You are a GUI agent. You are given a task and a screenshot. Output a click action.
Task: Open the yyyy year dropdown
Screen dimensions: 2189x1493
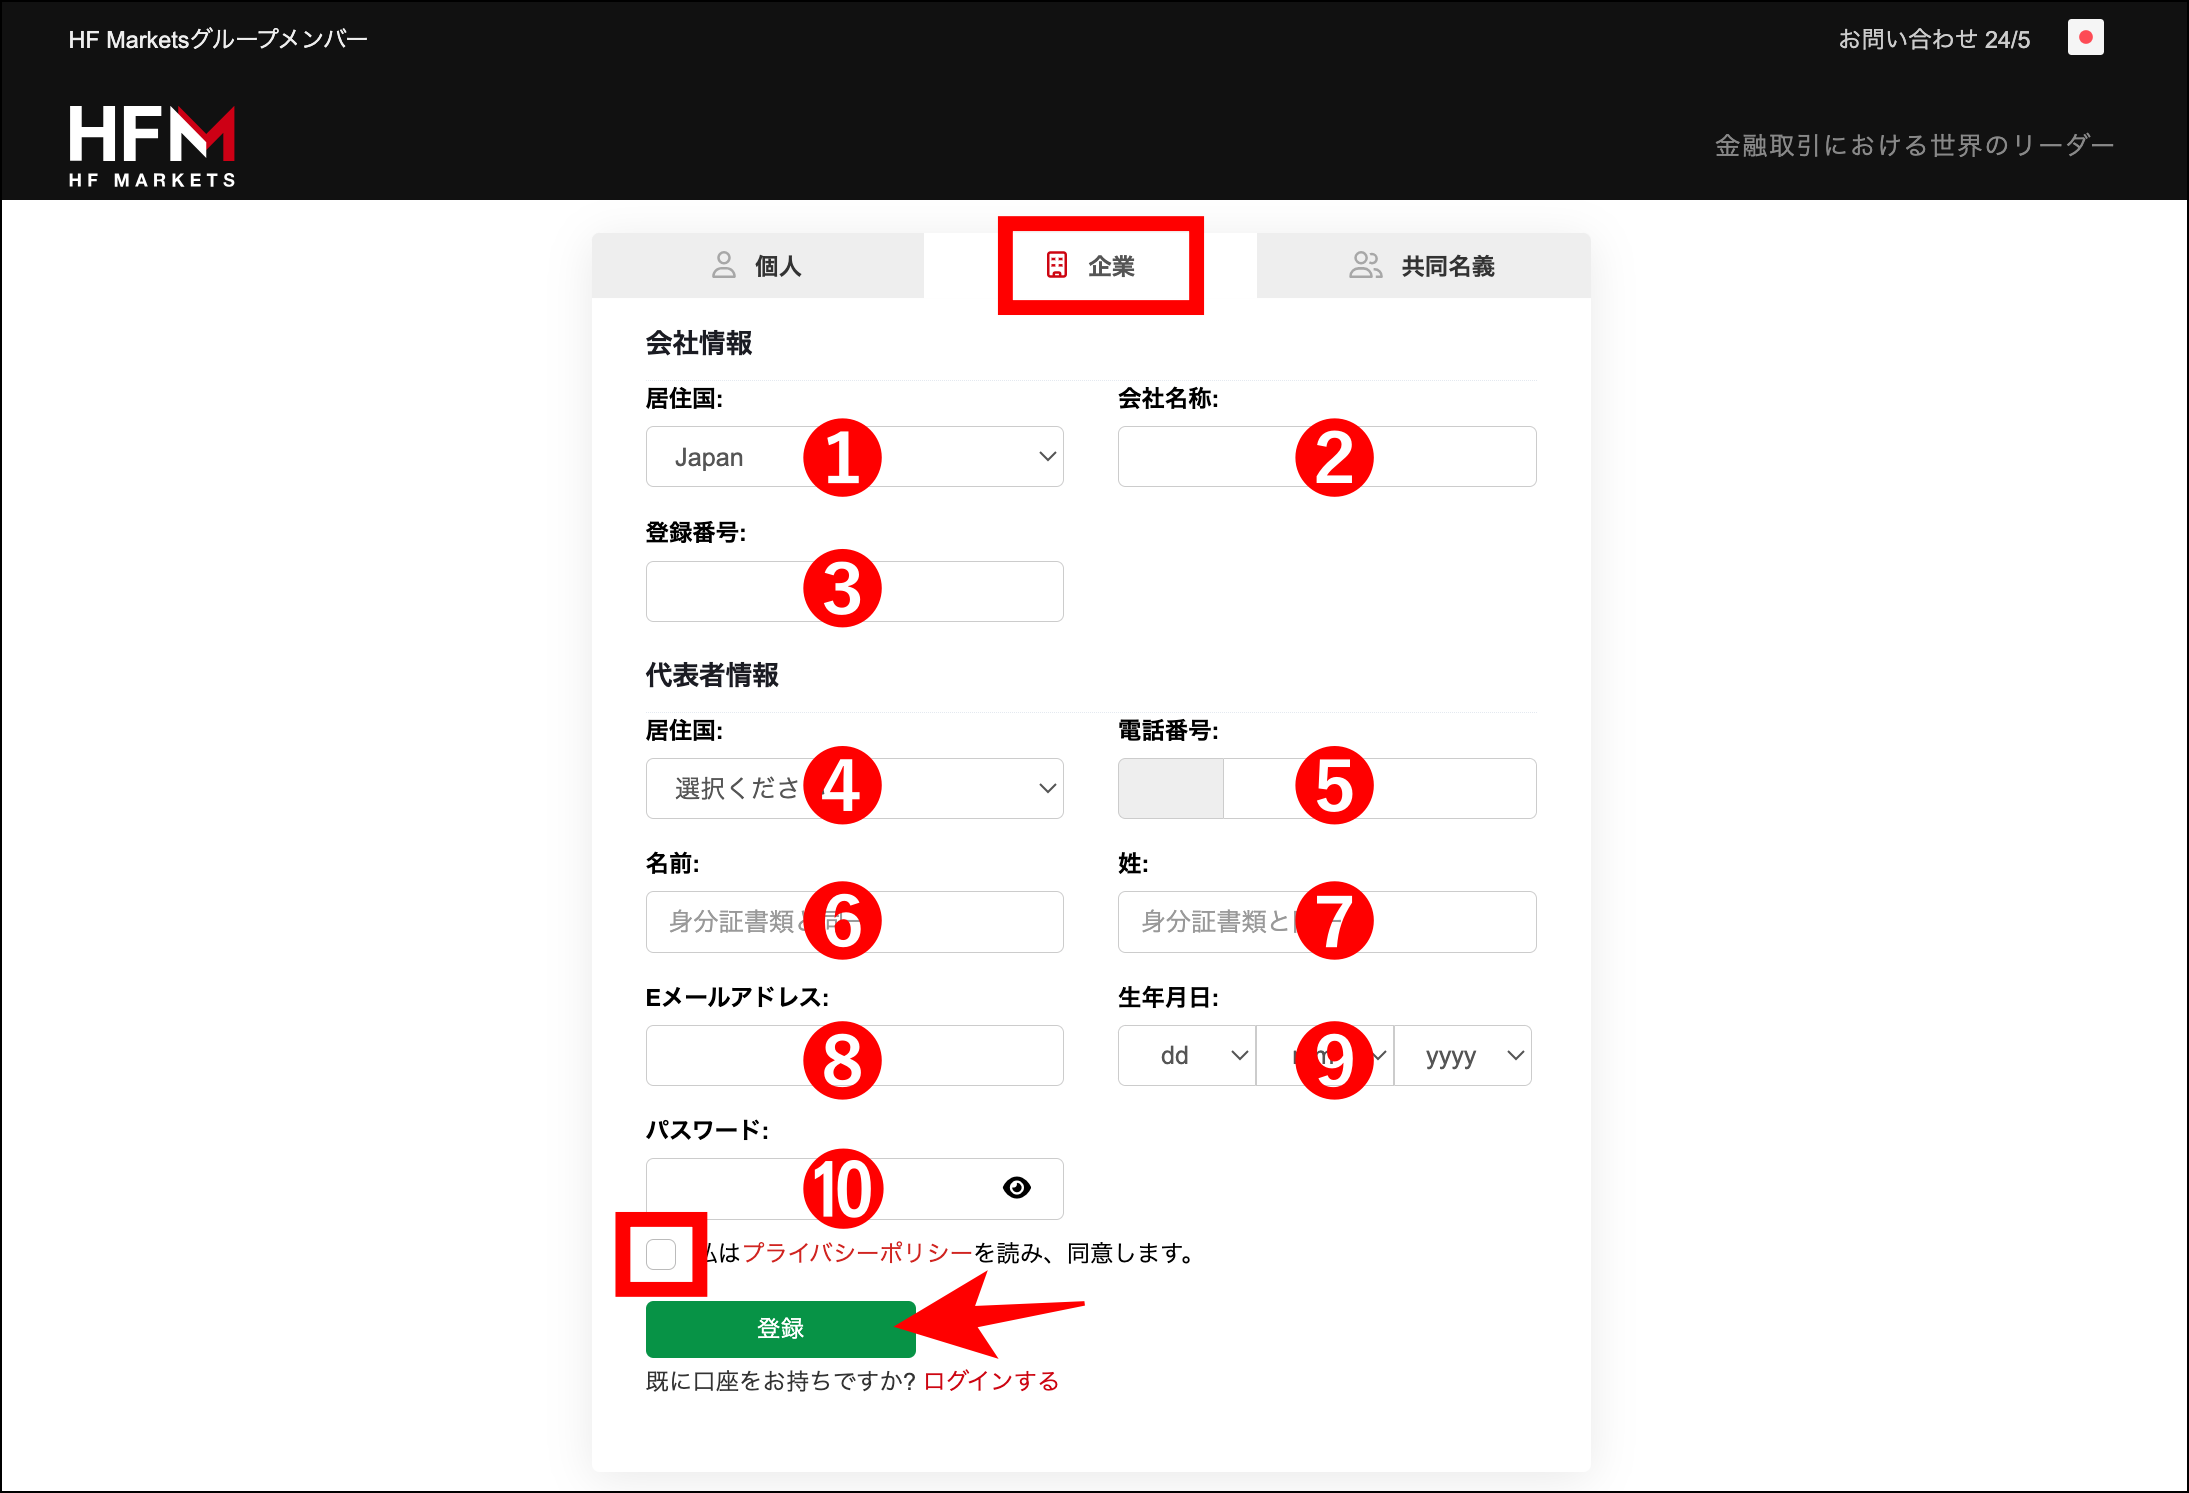coord(1463,1055)
